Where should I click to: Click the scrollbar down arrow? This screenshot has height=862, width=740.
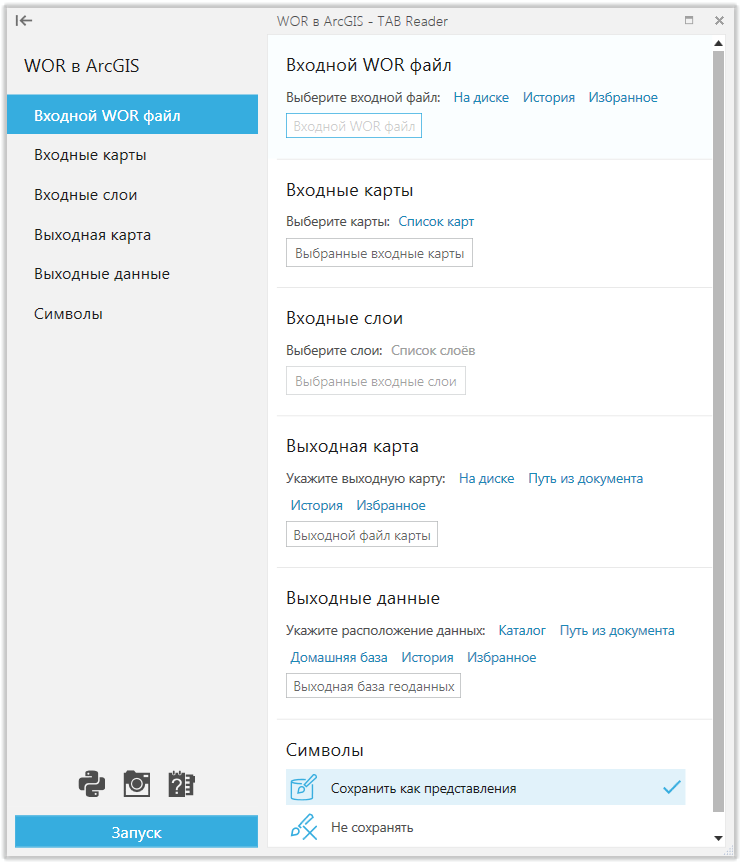coord(718,838)
